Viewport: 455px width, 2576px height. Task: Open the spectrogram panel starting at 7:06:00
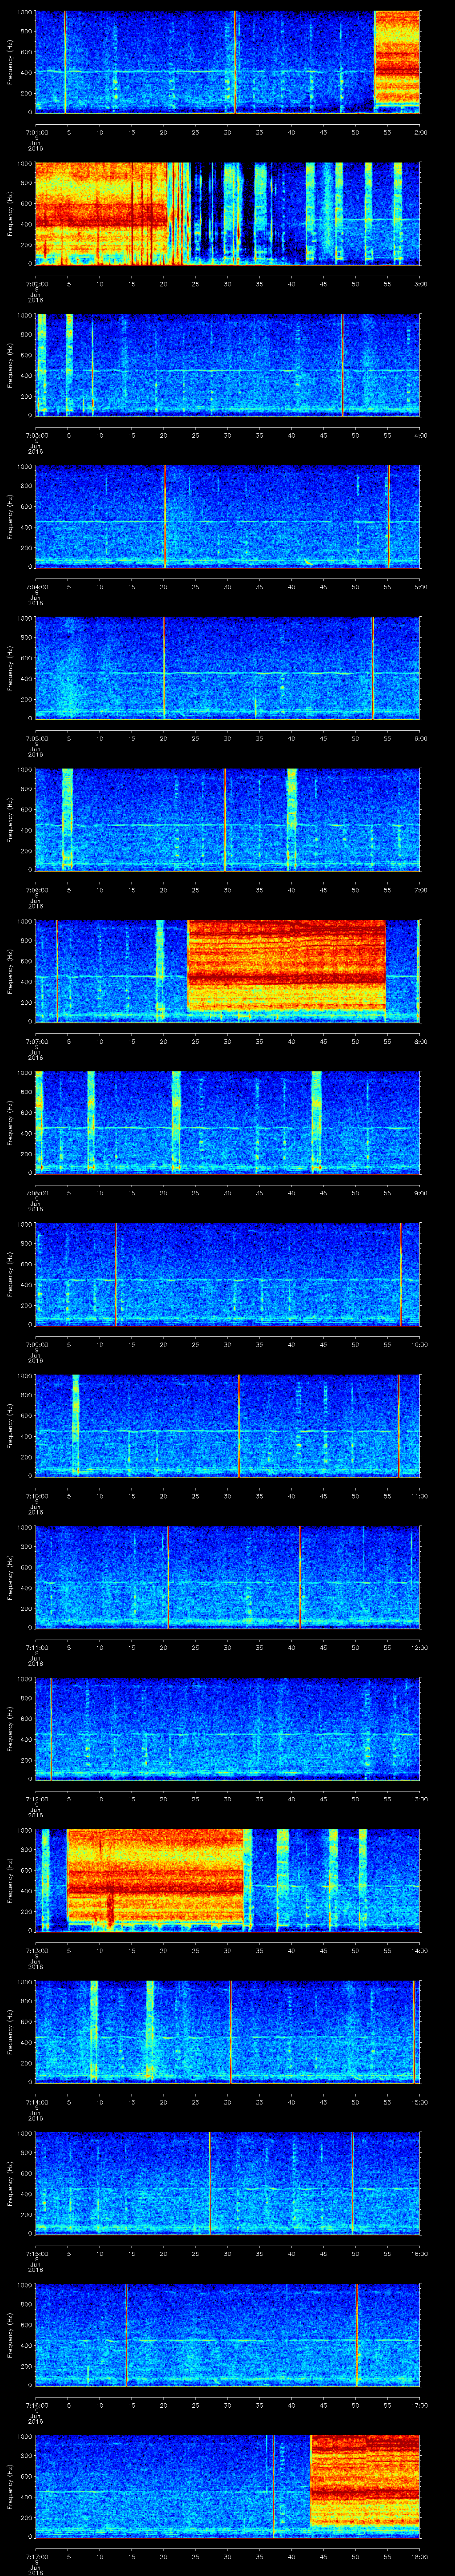coord(228,820)
